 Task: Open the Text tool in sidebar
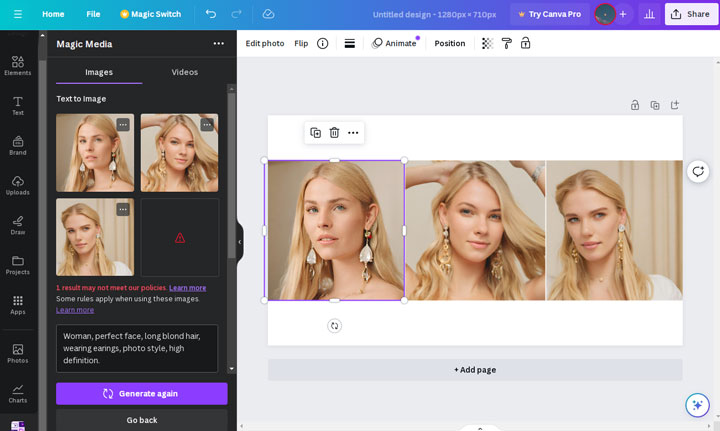tap(18, 106)
